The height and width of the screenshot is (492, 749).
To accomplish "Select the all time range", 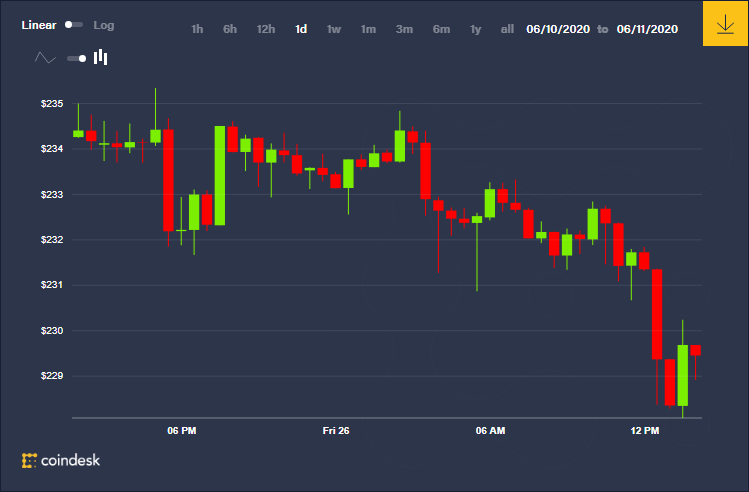I will tap(507, 29).
